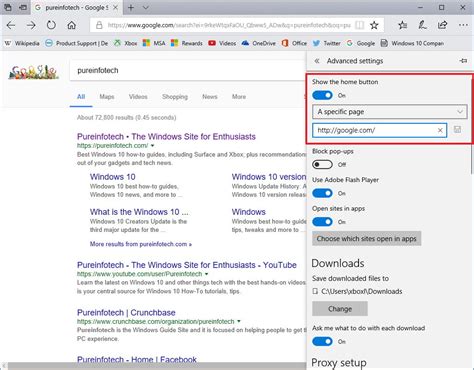The width and height of the screenshot is (474, 370).
Task: Open the Xbox favorite
Action: [x=125, y=43]
